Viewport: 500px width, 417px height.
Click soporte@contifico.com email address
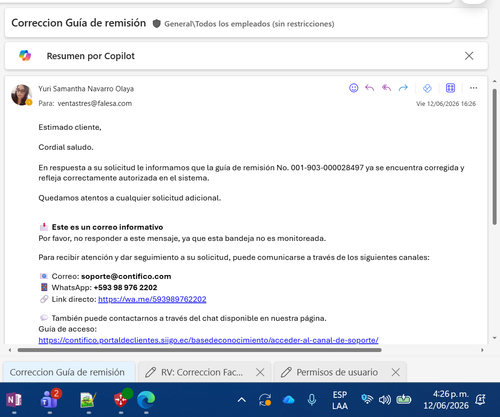coord(126,276)
